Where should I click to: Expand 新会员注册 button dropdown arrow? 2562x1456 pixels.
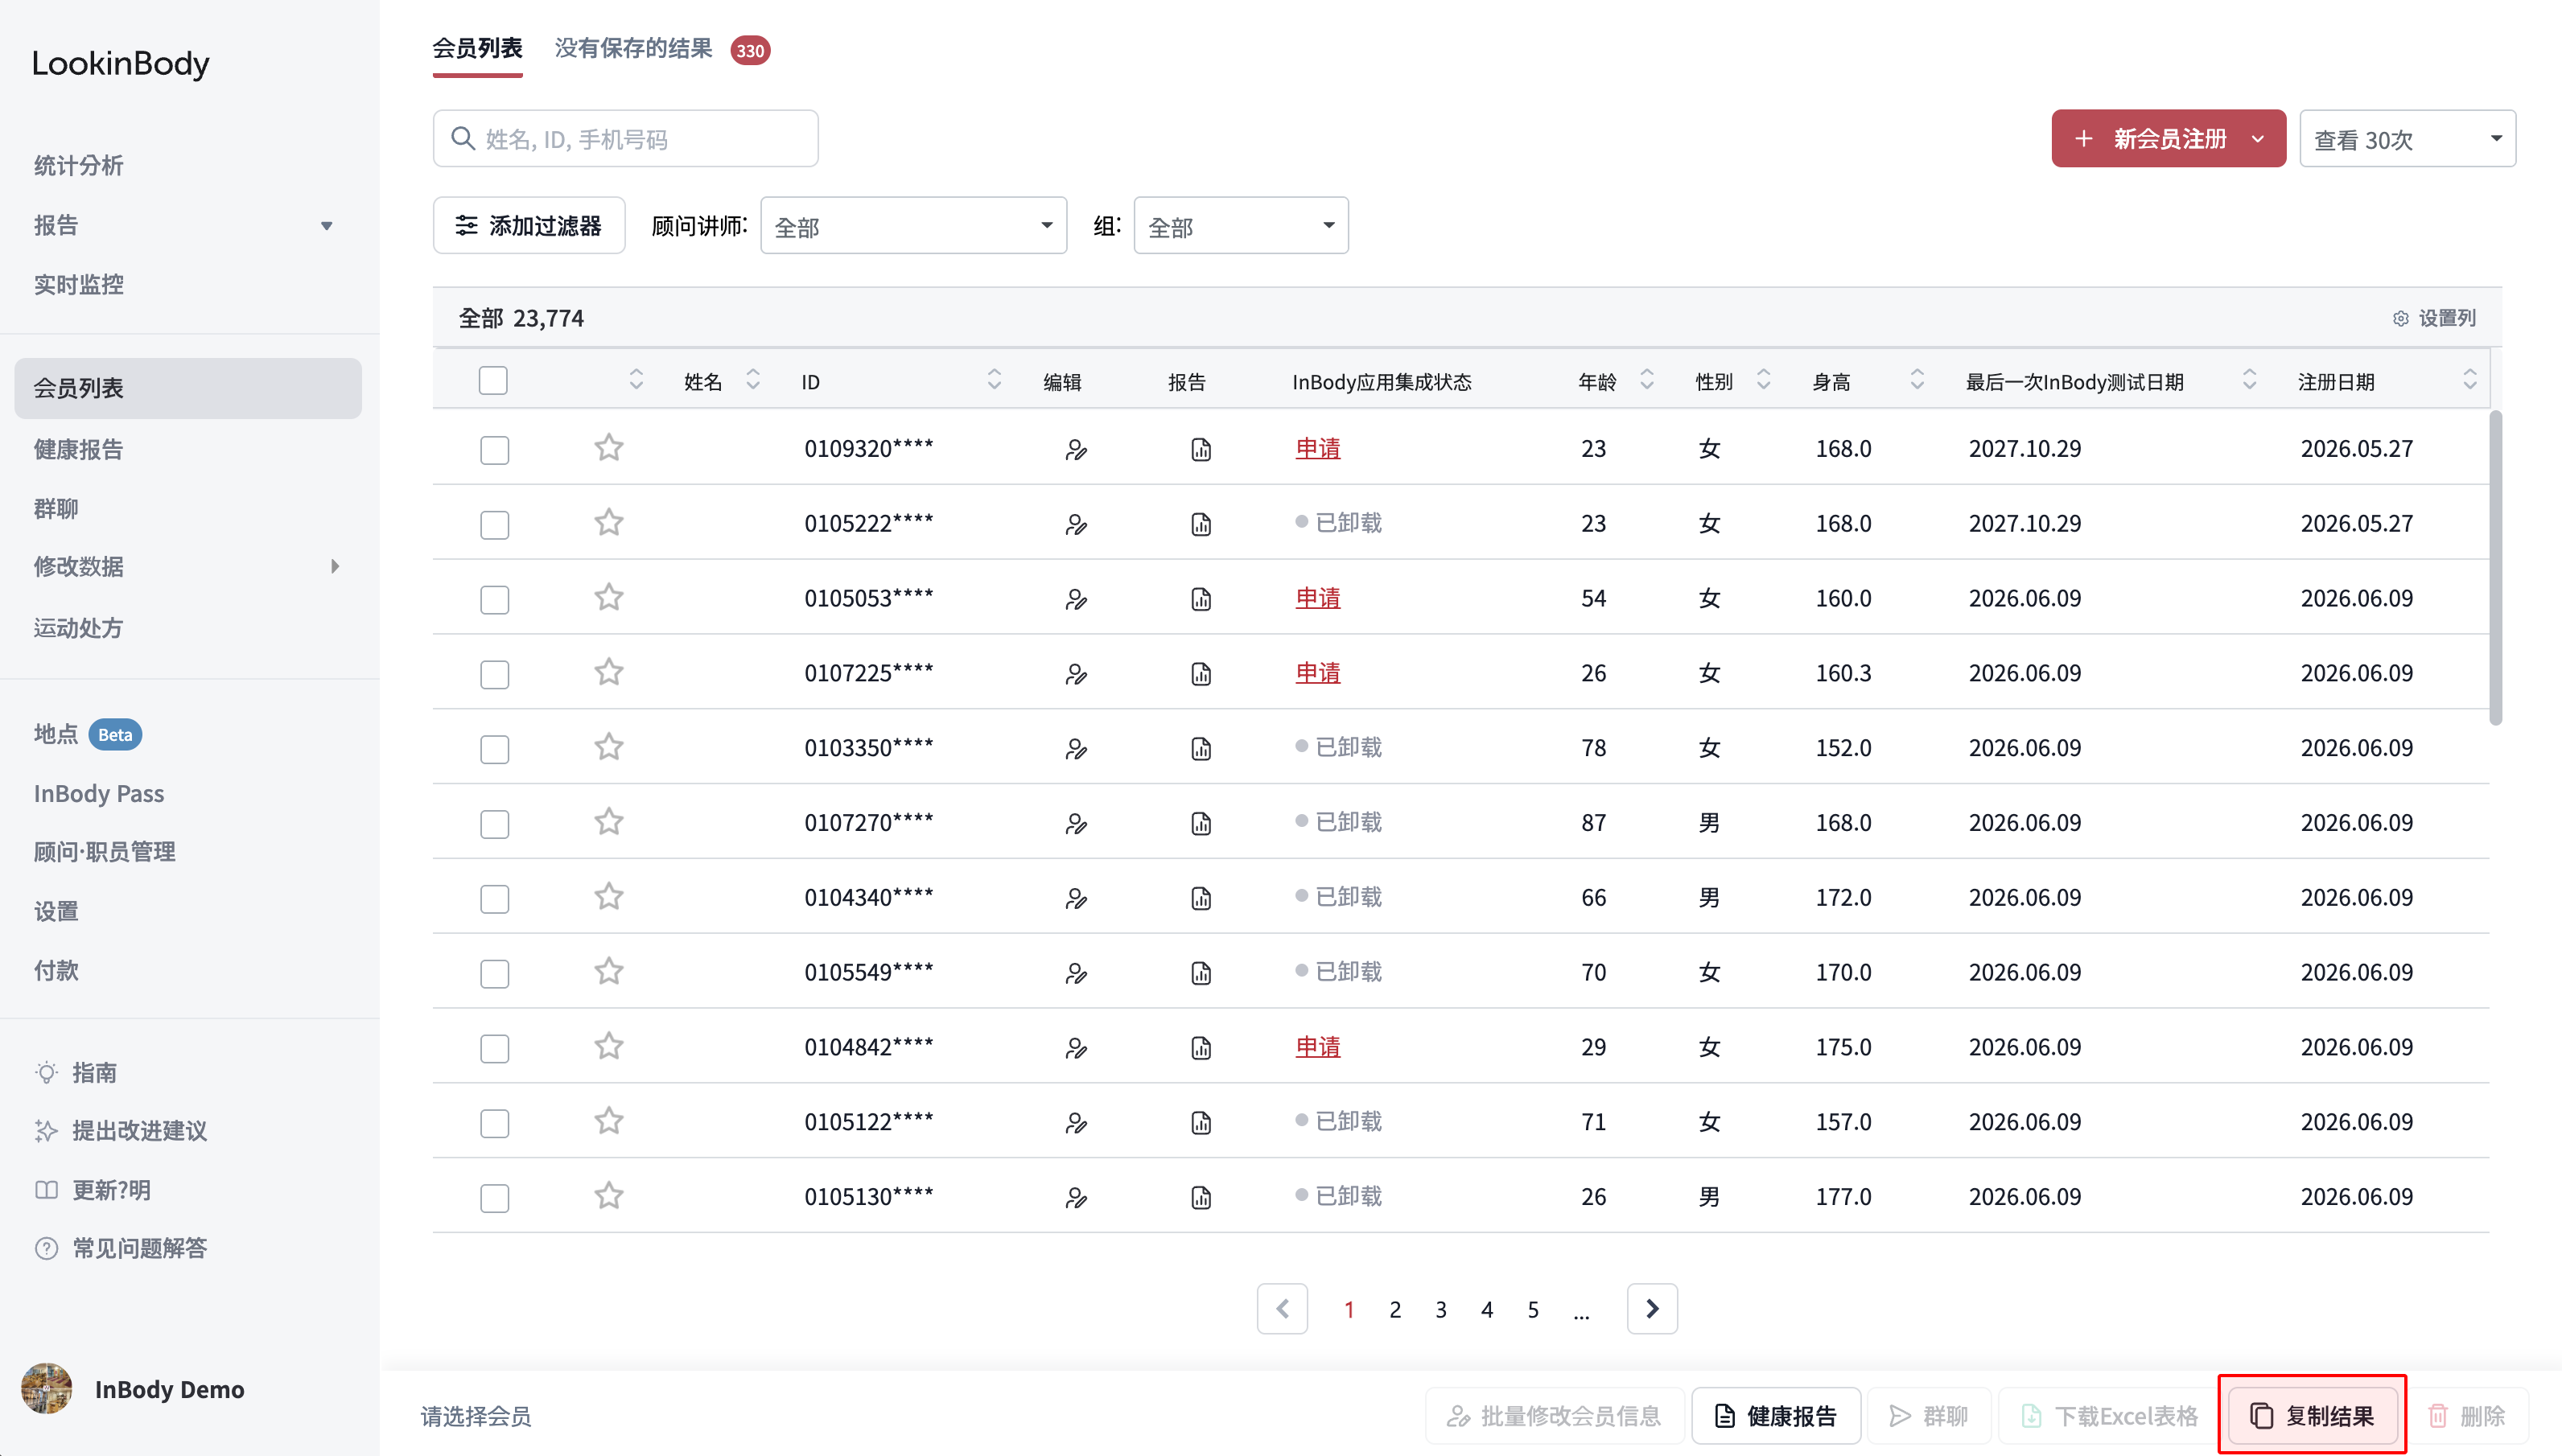(2258, 139)
